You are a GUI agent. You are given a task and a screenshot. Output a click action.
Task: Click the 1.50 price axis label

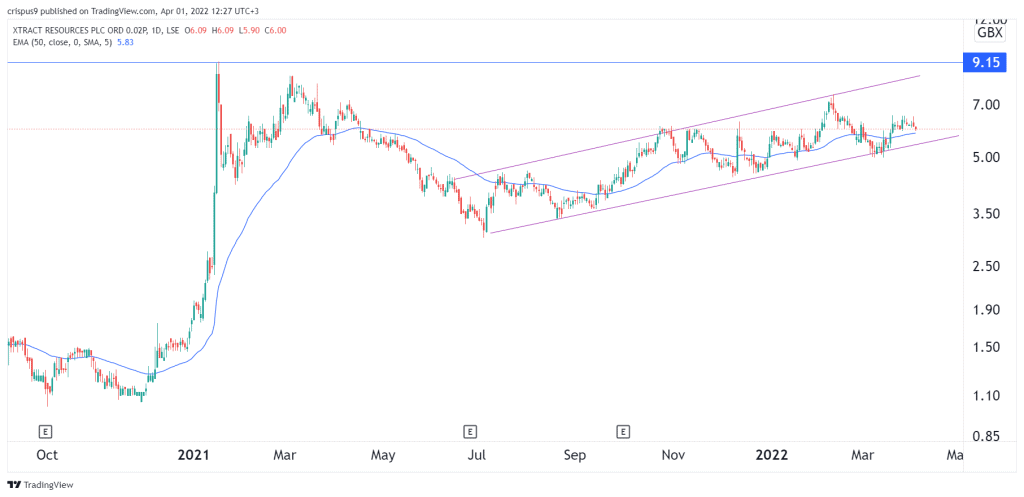point(984,347)
